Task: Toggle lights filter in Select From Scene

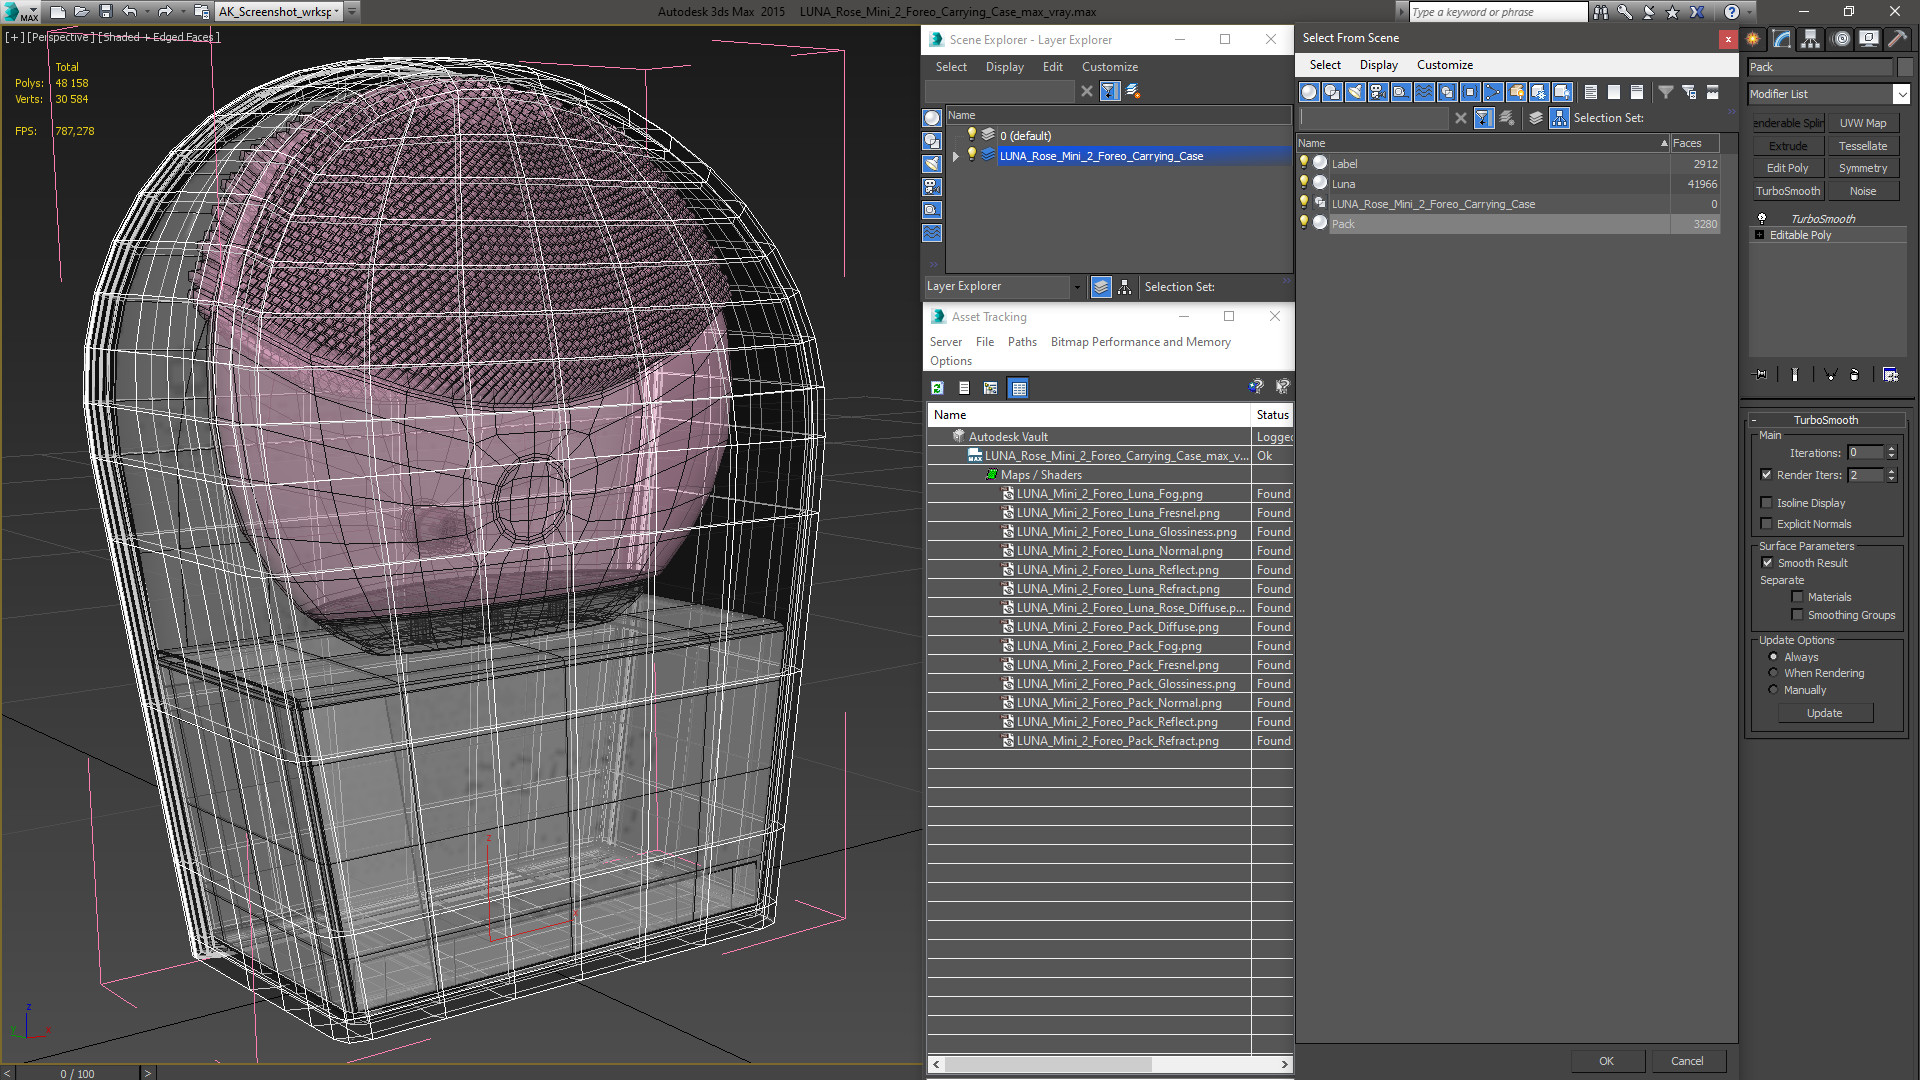Action: click(x=1355, y=92)
